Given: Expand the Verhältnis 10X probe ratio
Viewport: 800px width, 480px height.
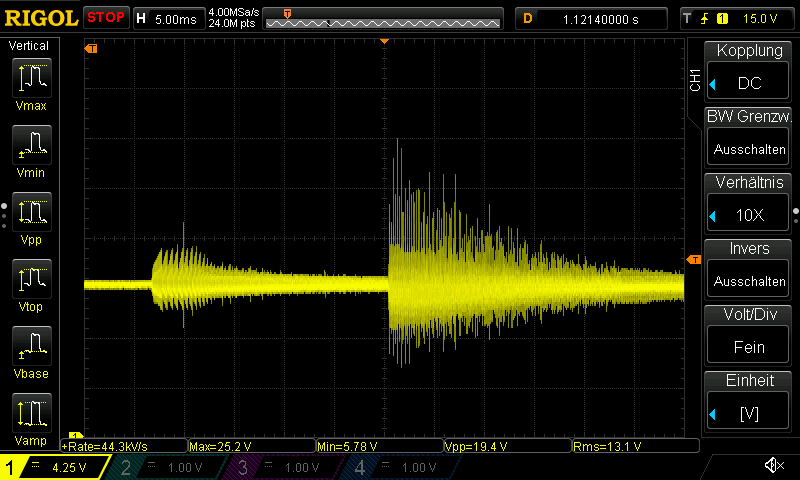Looking at the screenshot, I should [749, 204].
